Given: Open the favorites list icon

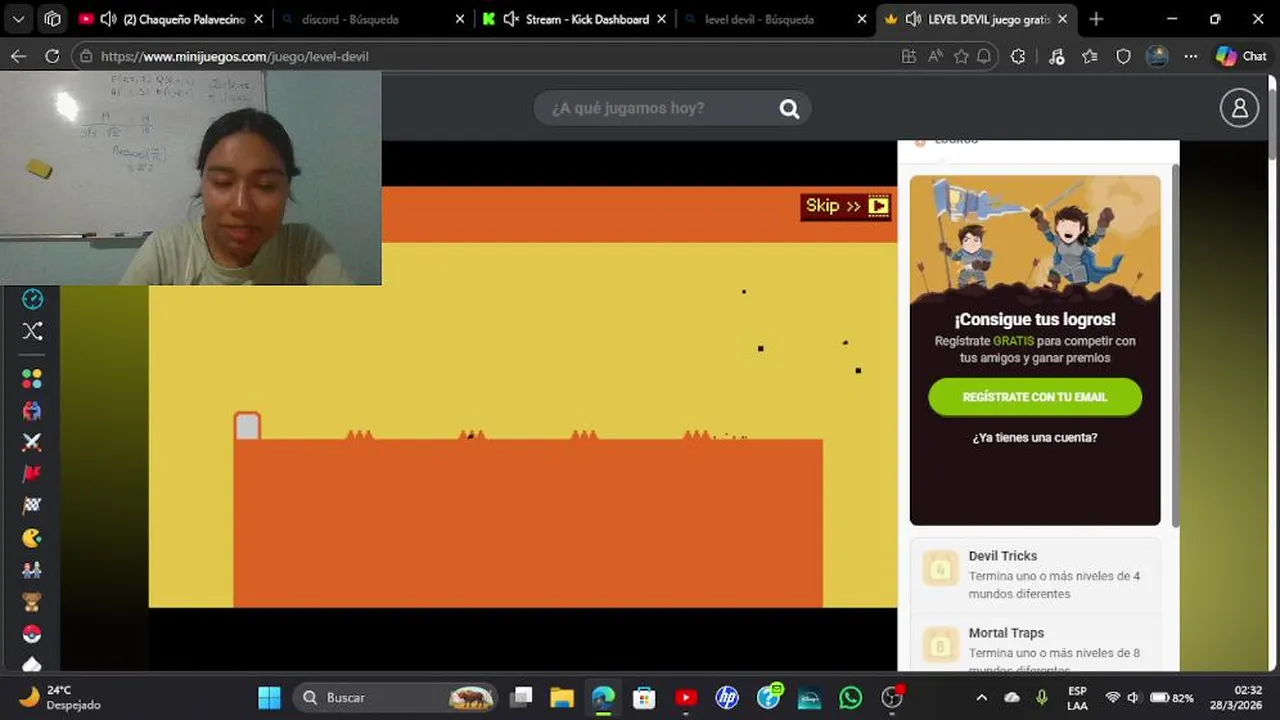Looking at the screenshot, I should (x=1090, y=56).
